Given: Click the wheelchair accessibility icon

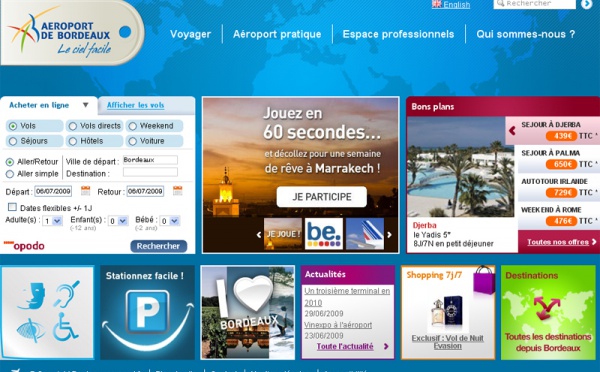Looking at the screenshot, I should pyautogui.click(x=65, y=326).
